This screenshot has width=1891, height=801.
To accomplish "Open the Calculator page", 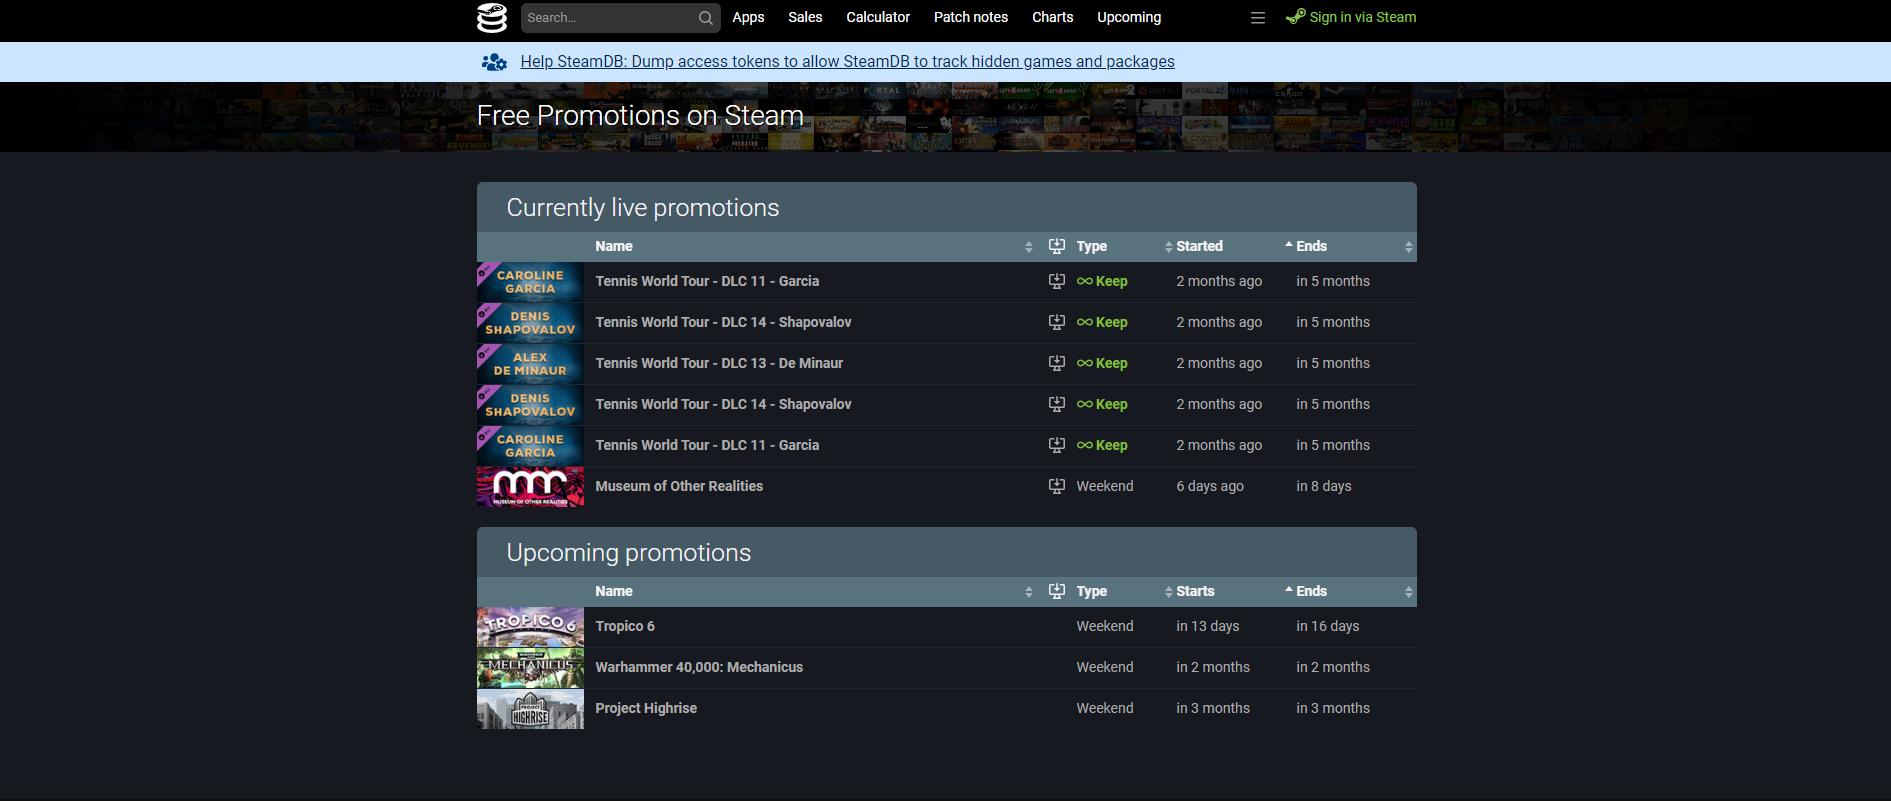I will (878, 17).
